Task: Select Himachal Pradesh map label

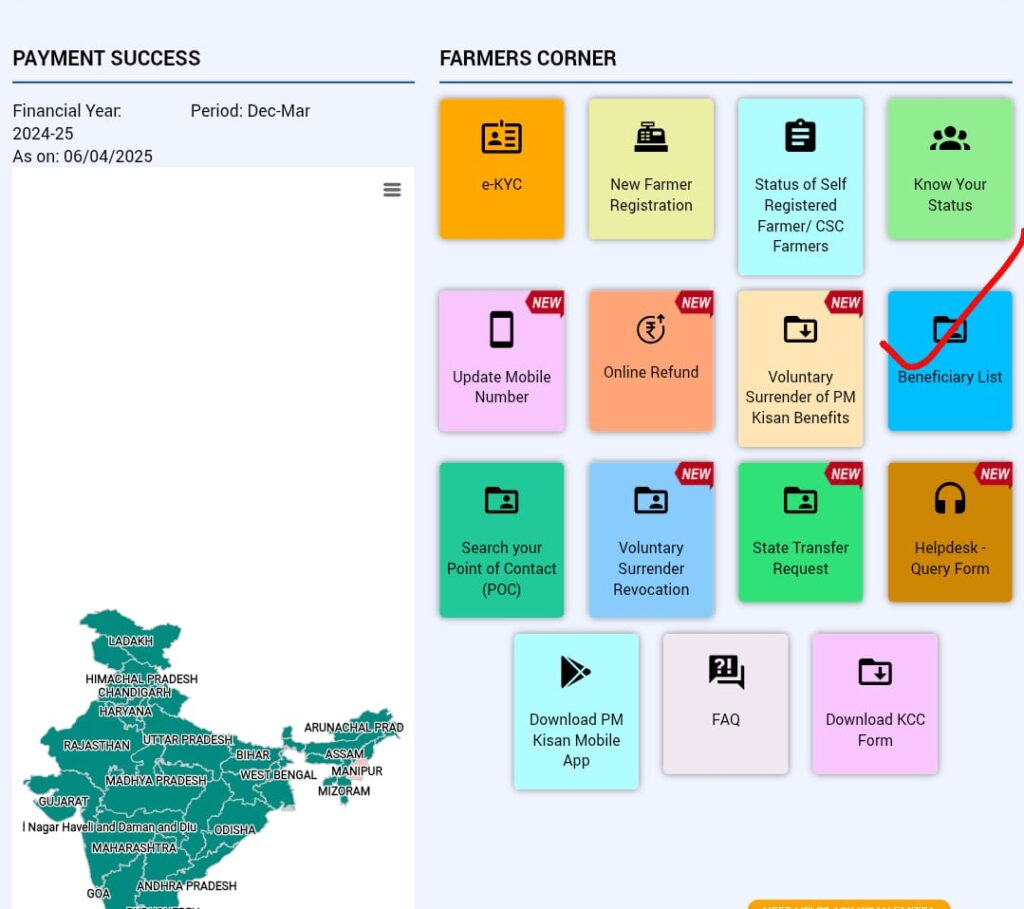Action: (142, 678)
